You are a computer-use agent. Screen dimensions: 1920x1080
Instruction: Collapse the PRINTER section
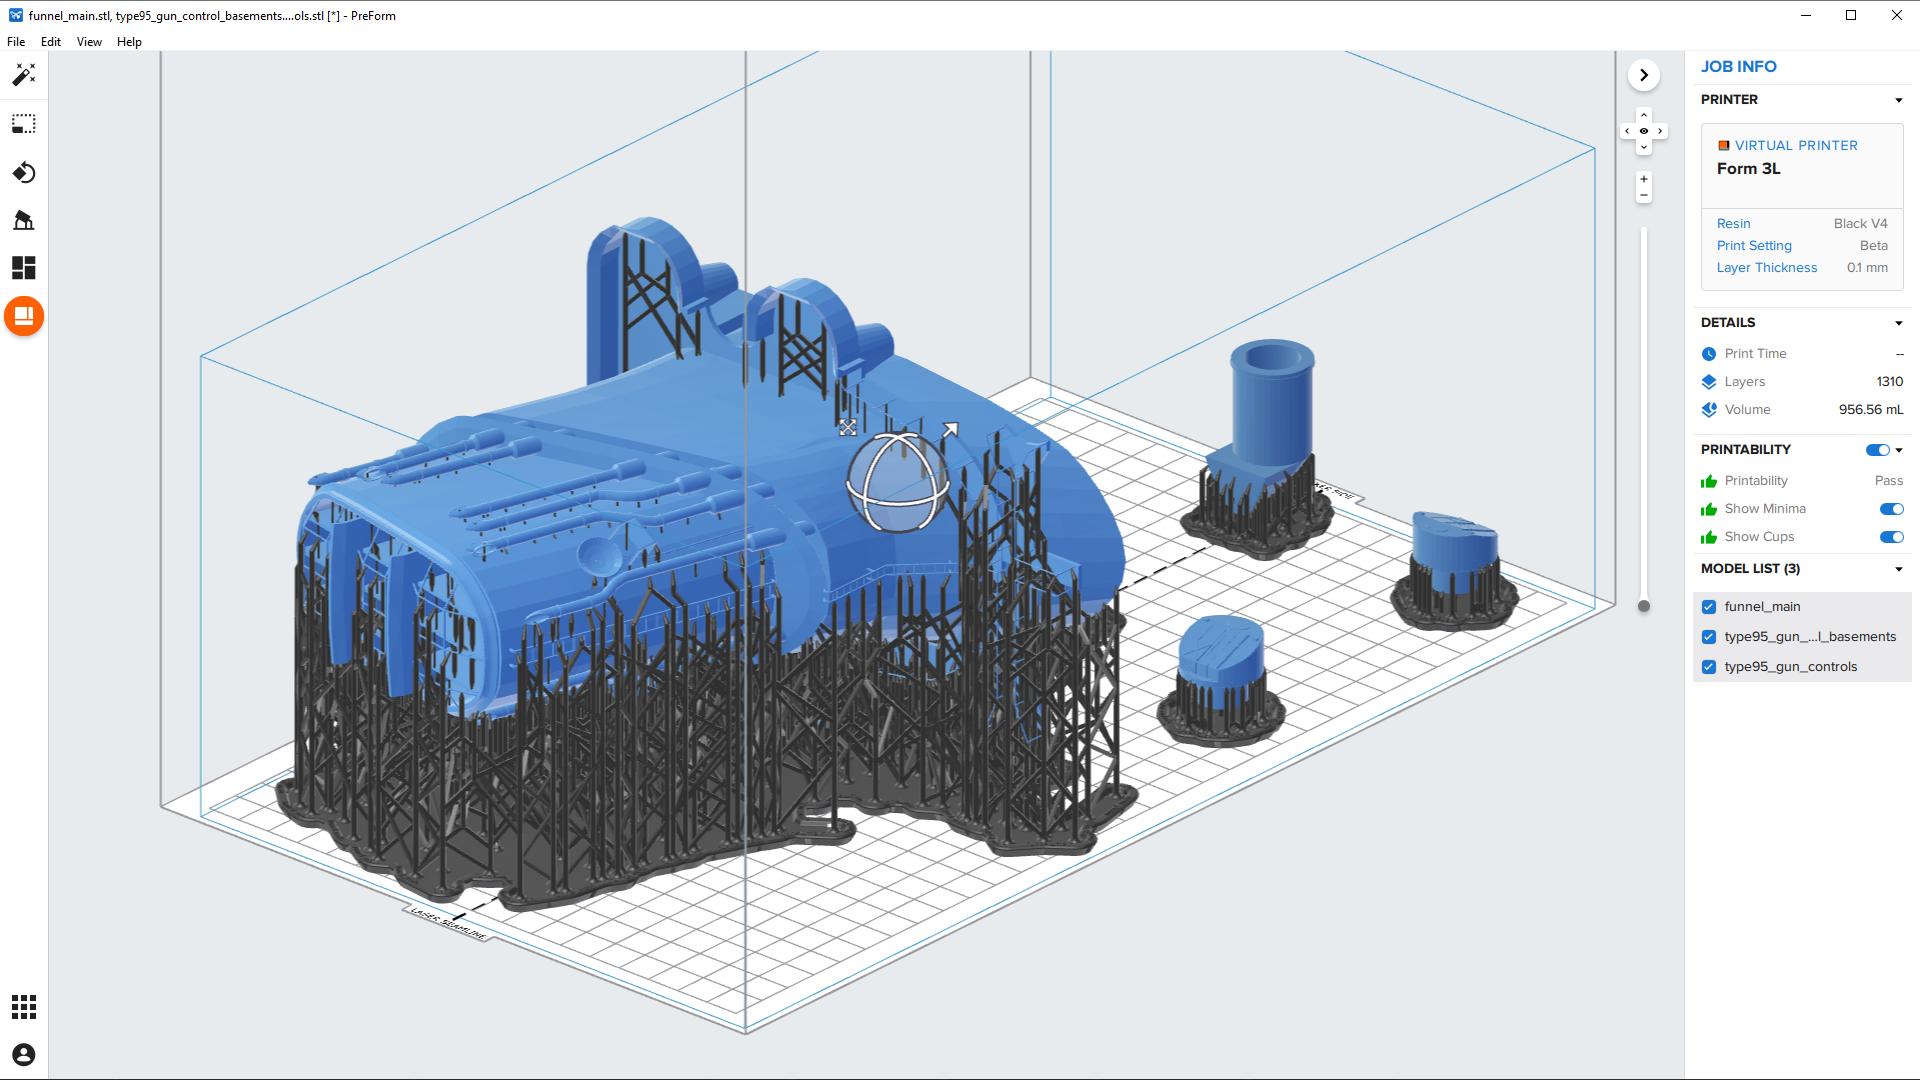pyautogui.click(x=1899, y=100)
